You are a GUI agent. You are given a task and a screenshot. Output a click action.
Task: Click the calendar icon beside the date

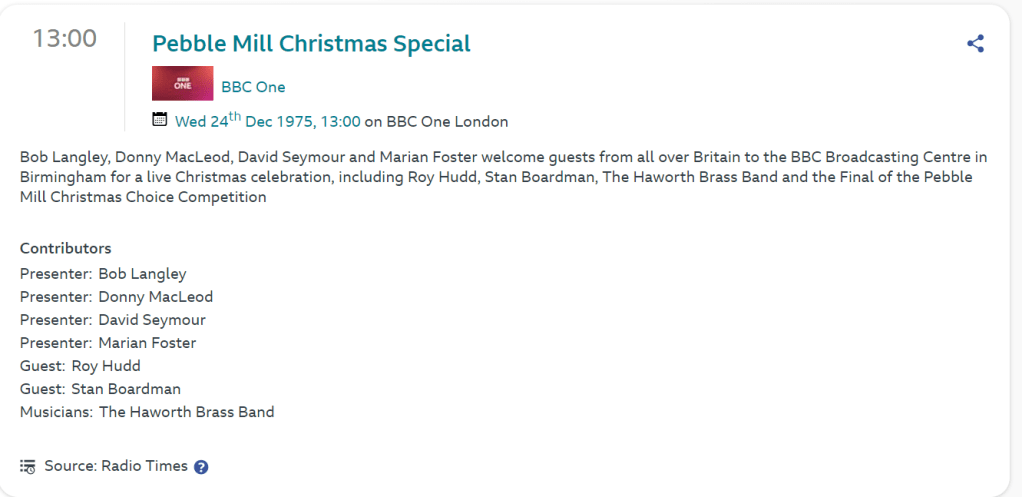pyautogui.click(x=159, y=120)
